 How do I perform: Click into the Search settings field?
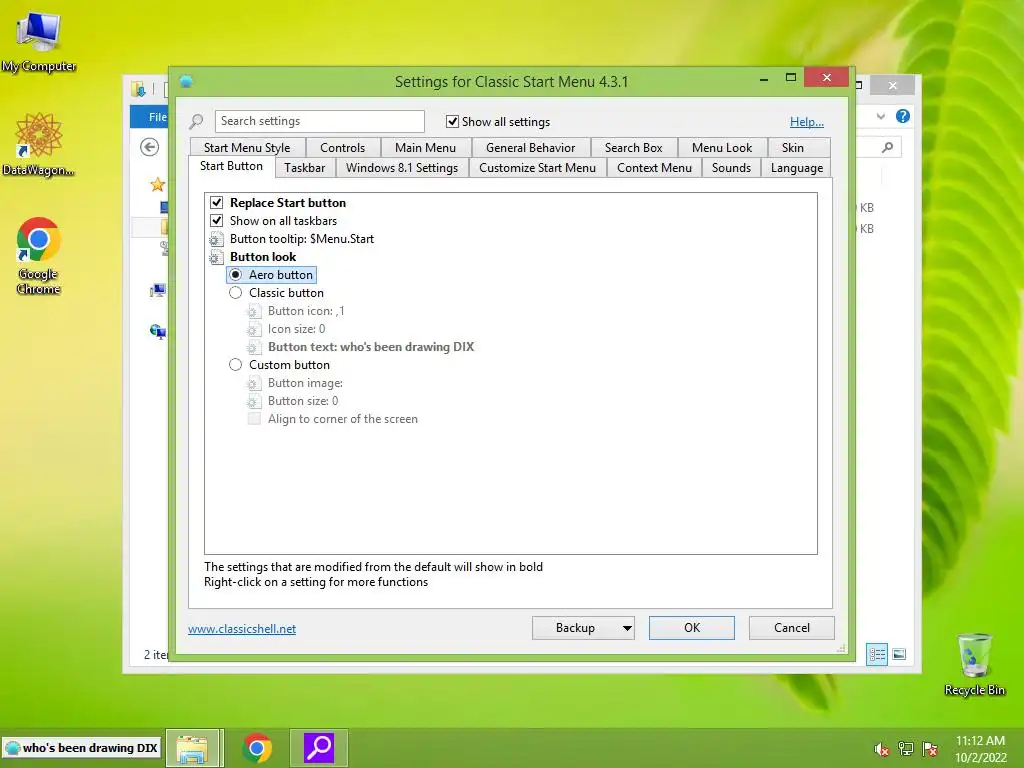click(320, 121)
